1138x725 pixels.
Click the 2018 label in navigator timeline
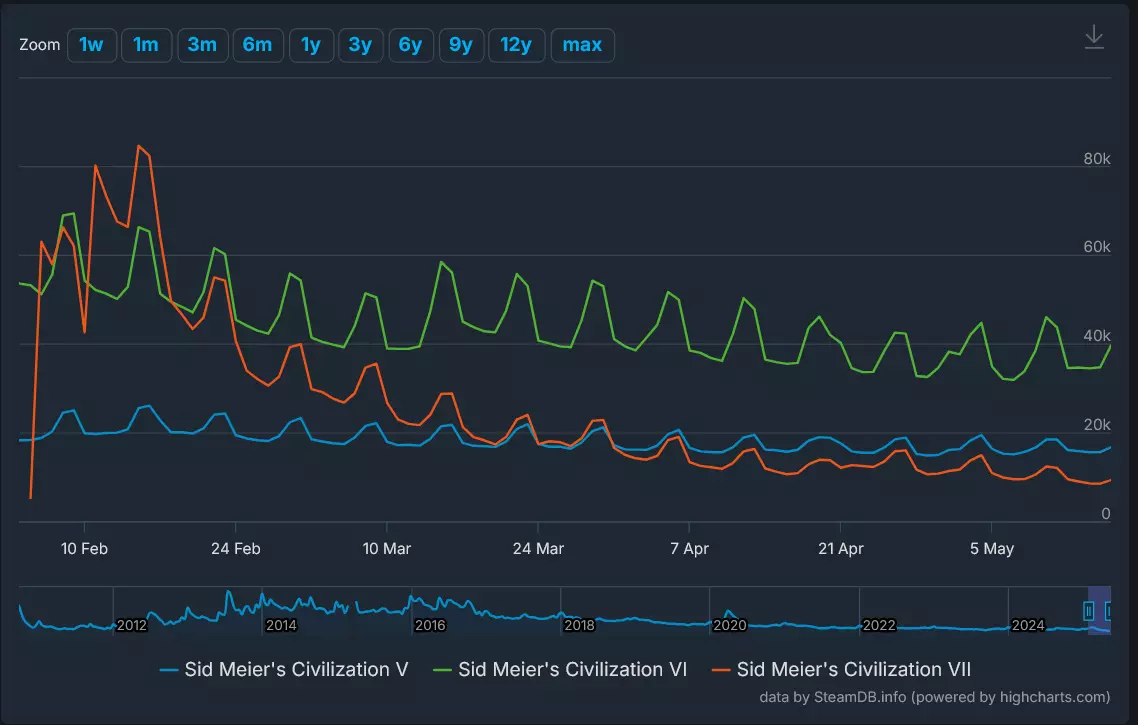click(x=579, y=625)
